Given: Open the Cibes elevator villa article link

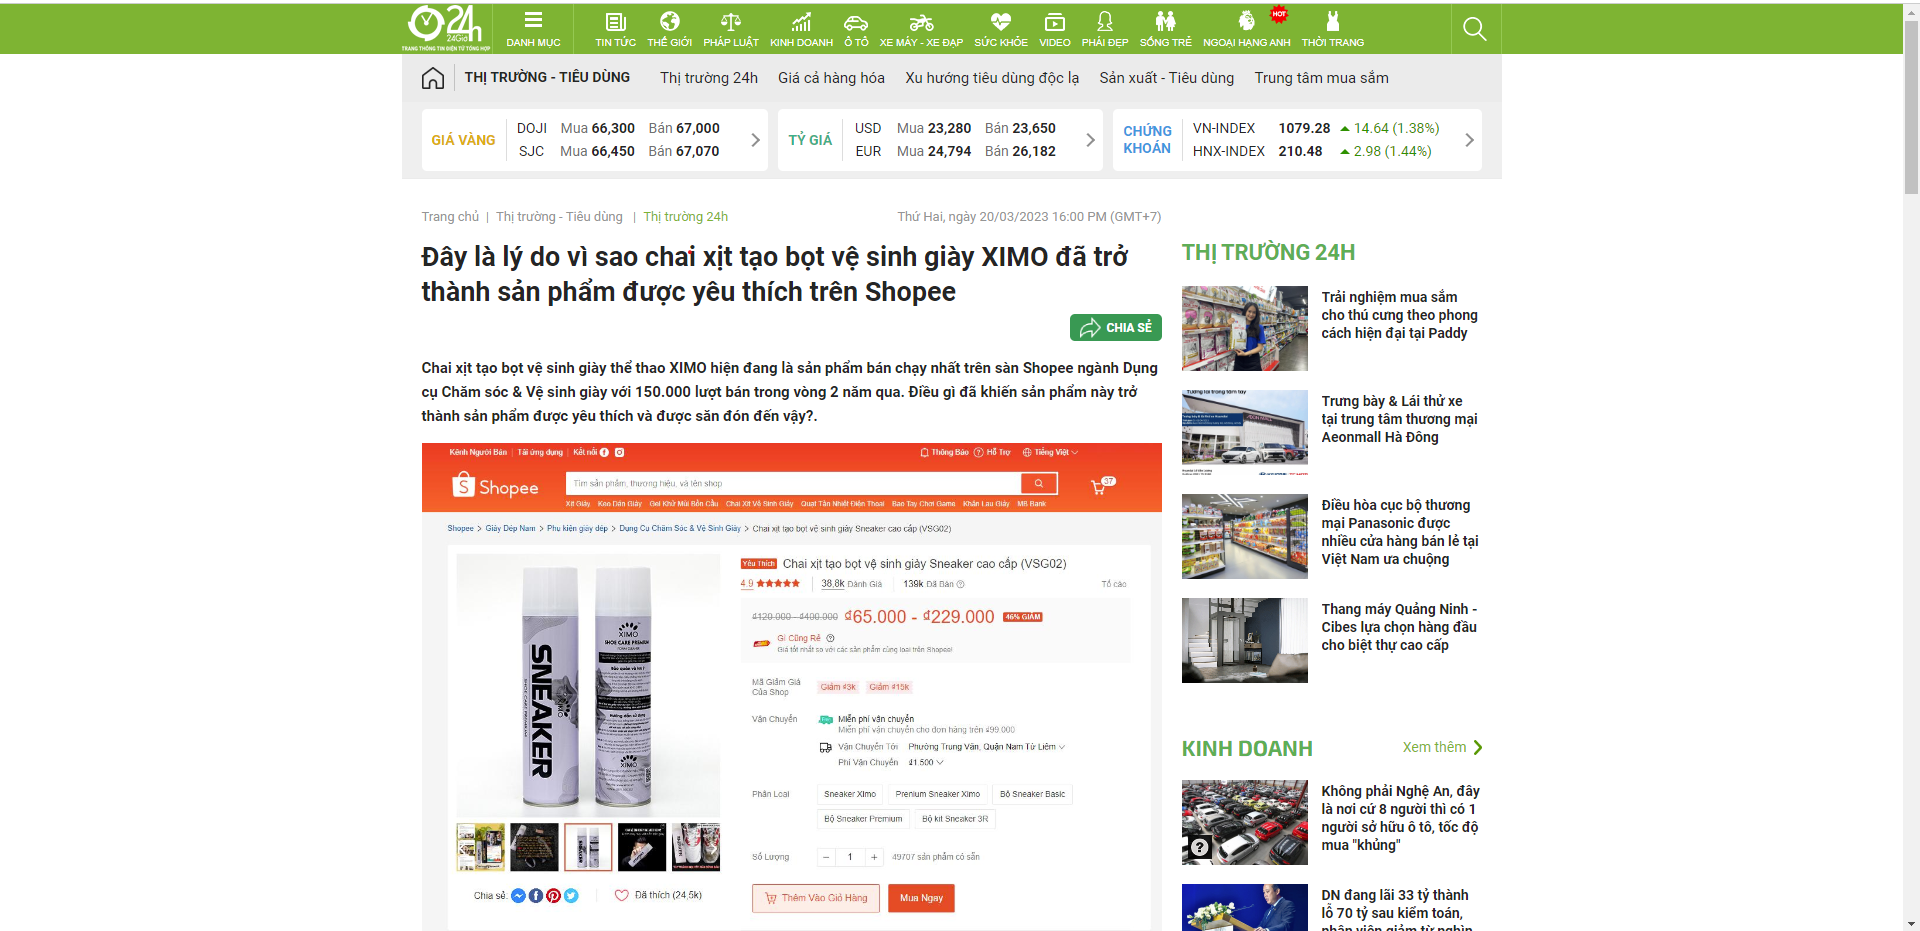Looking at the screenshot, I should pyautogui.click(x=1399, y=627).
